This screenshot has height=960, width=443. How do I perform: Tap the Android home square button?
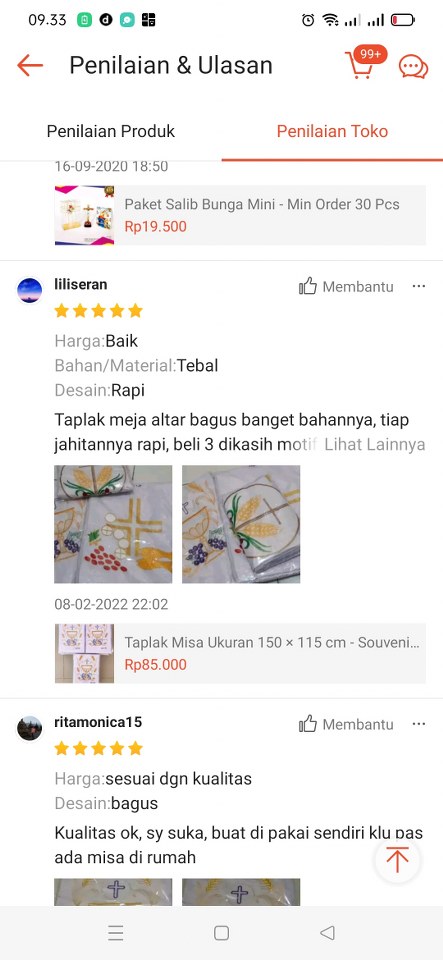click(222, 933)
